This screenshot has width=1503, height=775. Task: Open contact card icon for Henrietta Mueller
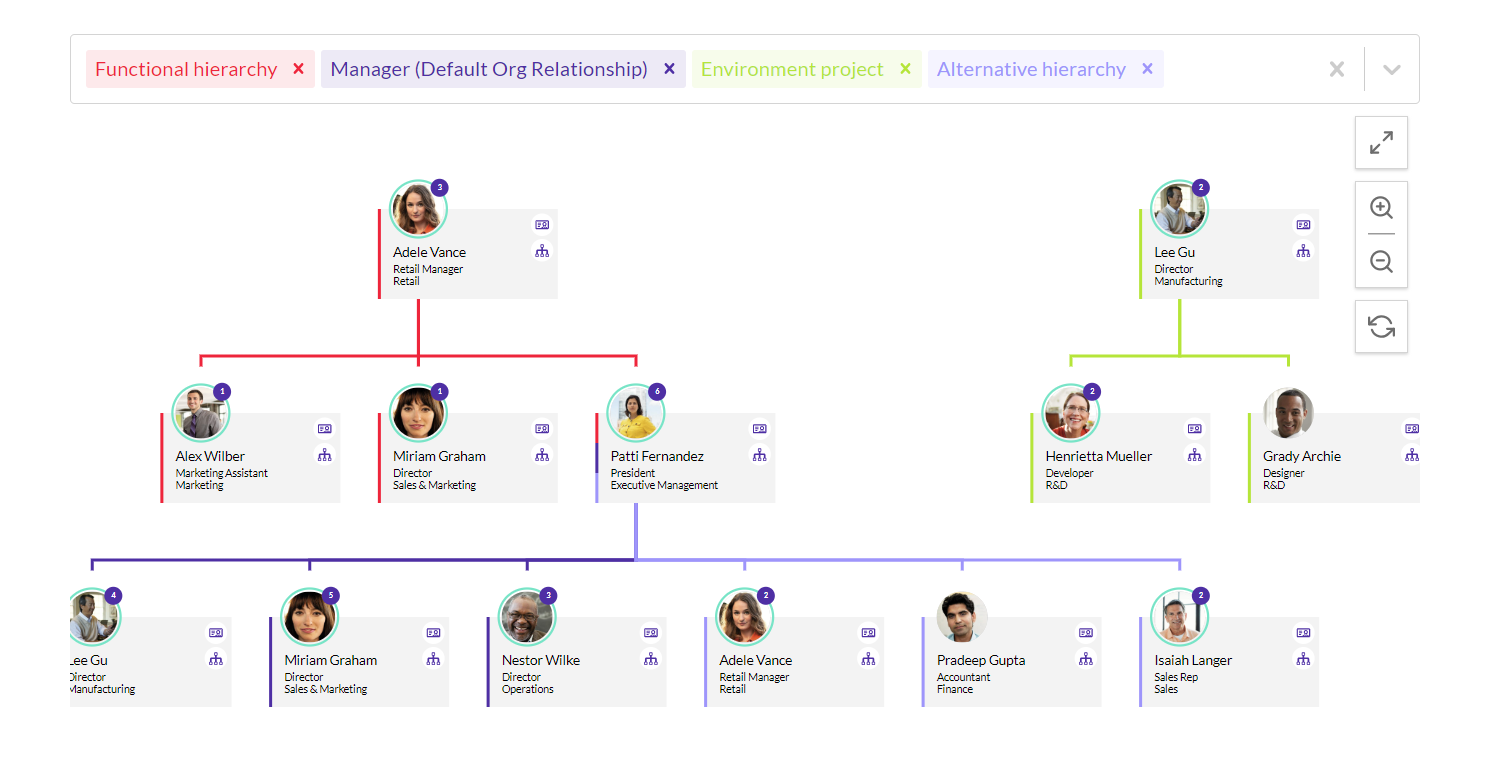pyautogui.click(x=1195, y=429)
